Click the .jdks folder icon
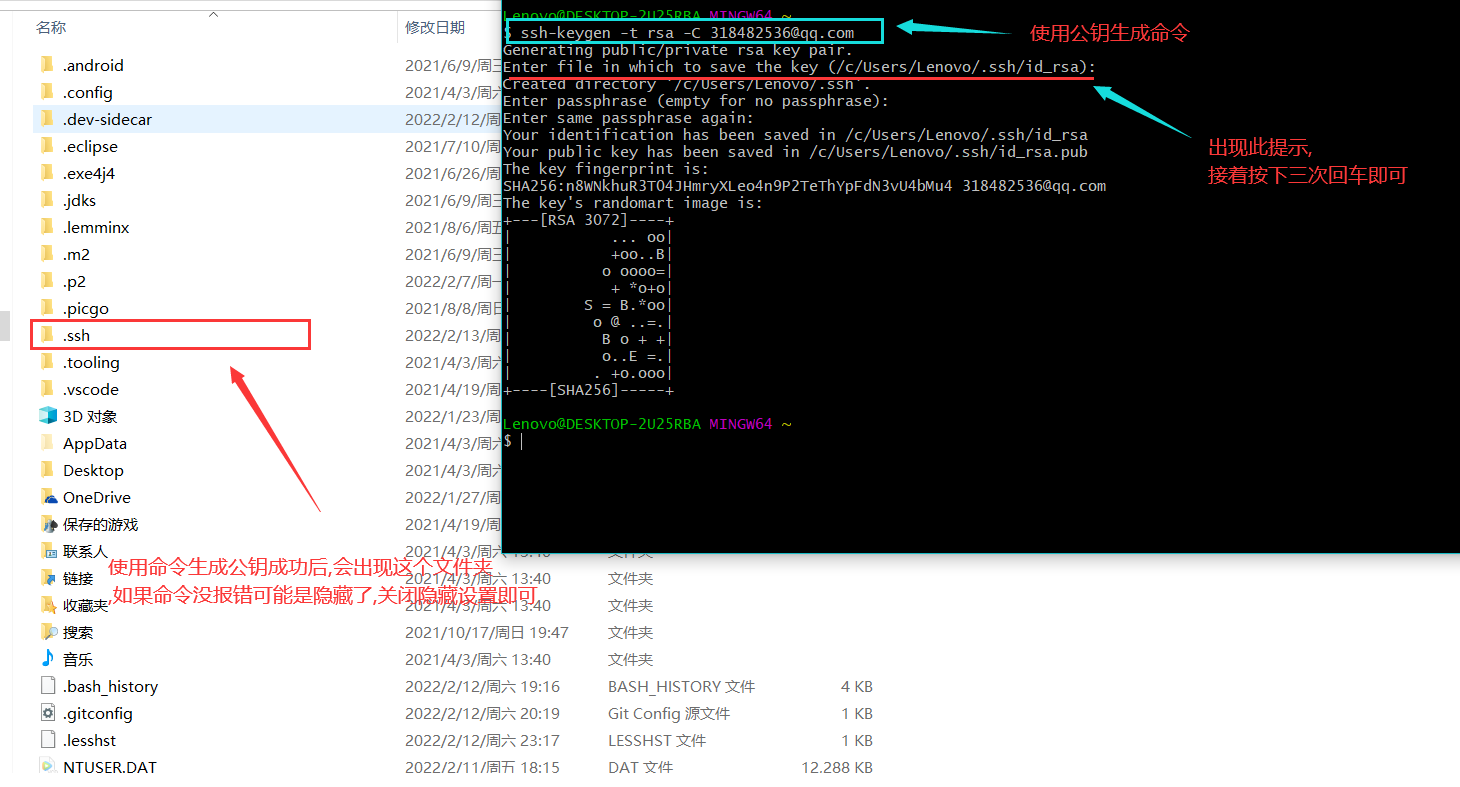 tap(47, 200)
